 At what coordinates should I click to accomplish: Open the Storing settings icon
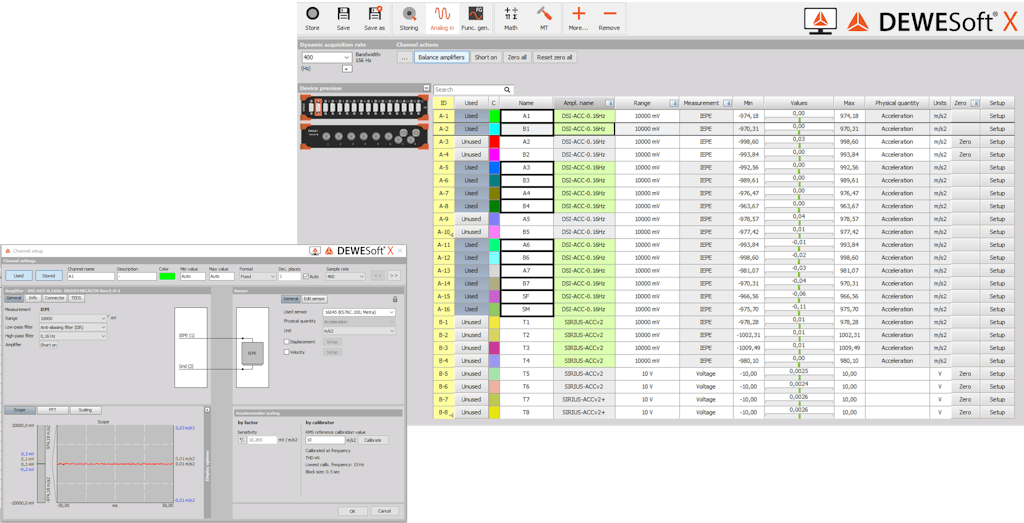(x=409, y=14)
